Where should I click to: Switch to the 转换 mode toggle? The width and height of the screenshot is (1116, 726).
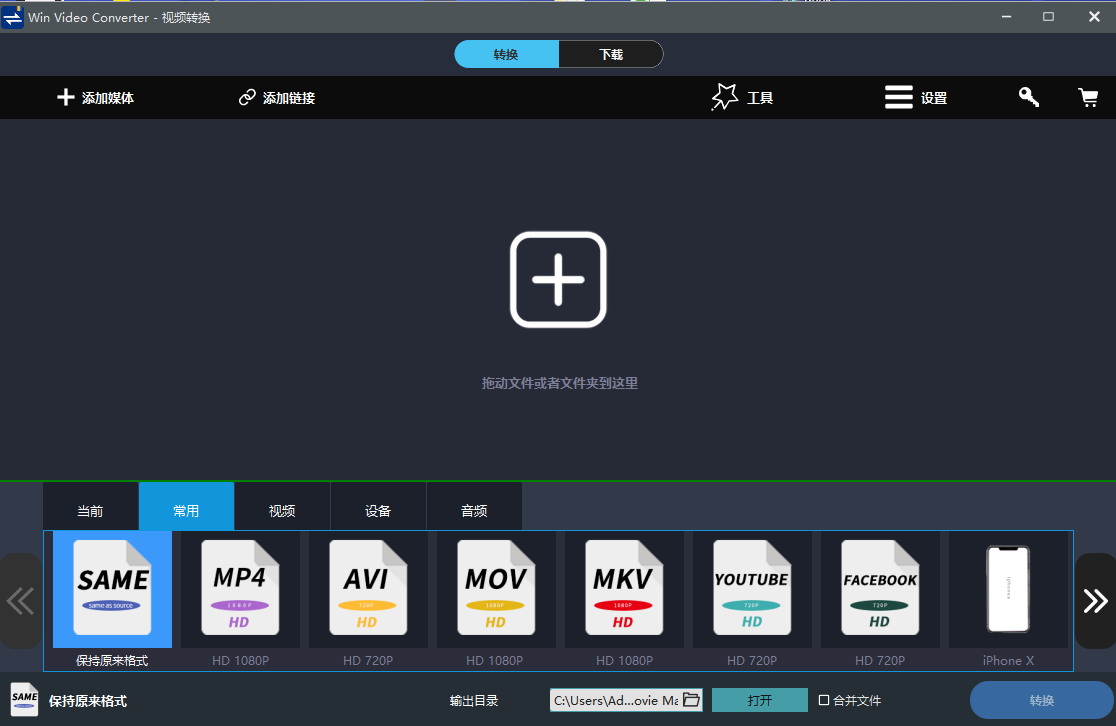[506, 54]
